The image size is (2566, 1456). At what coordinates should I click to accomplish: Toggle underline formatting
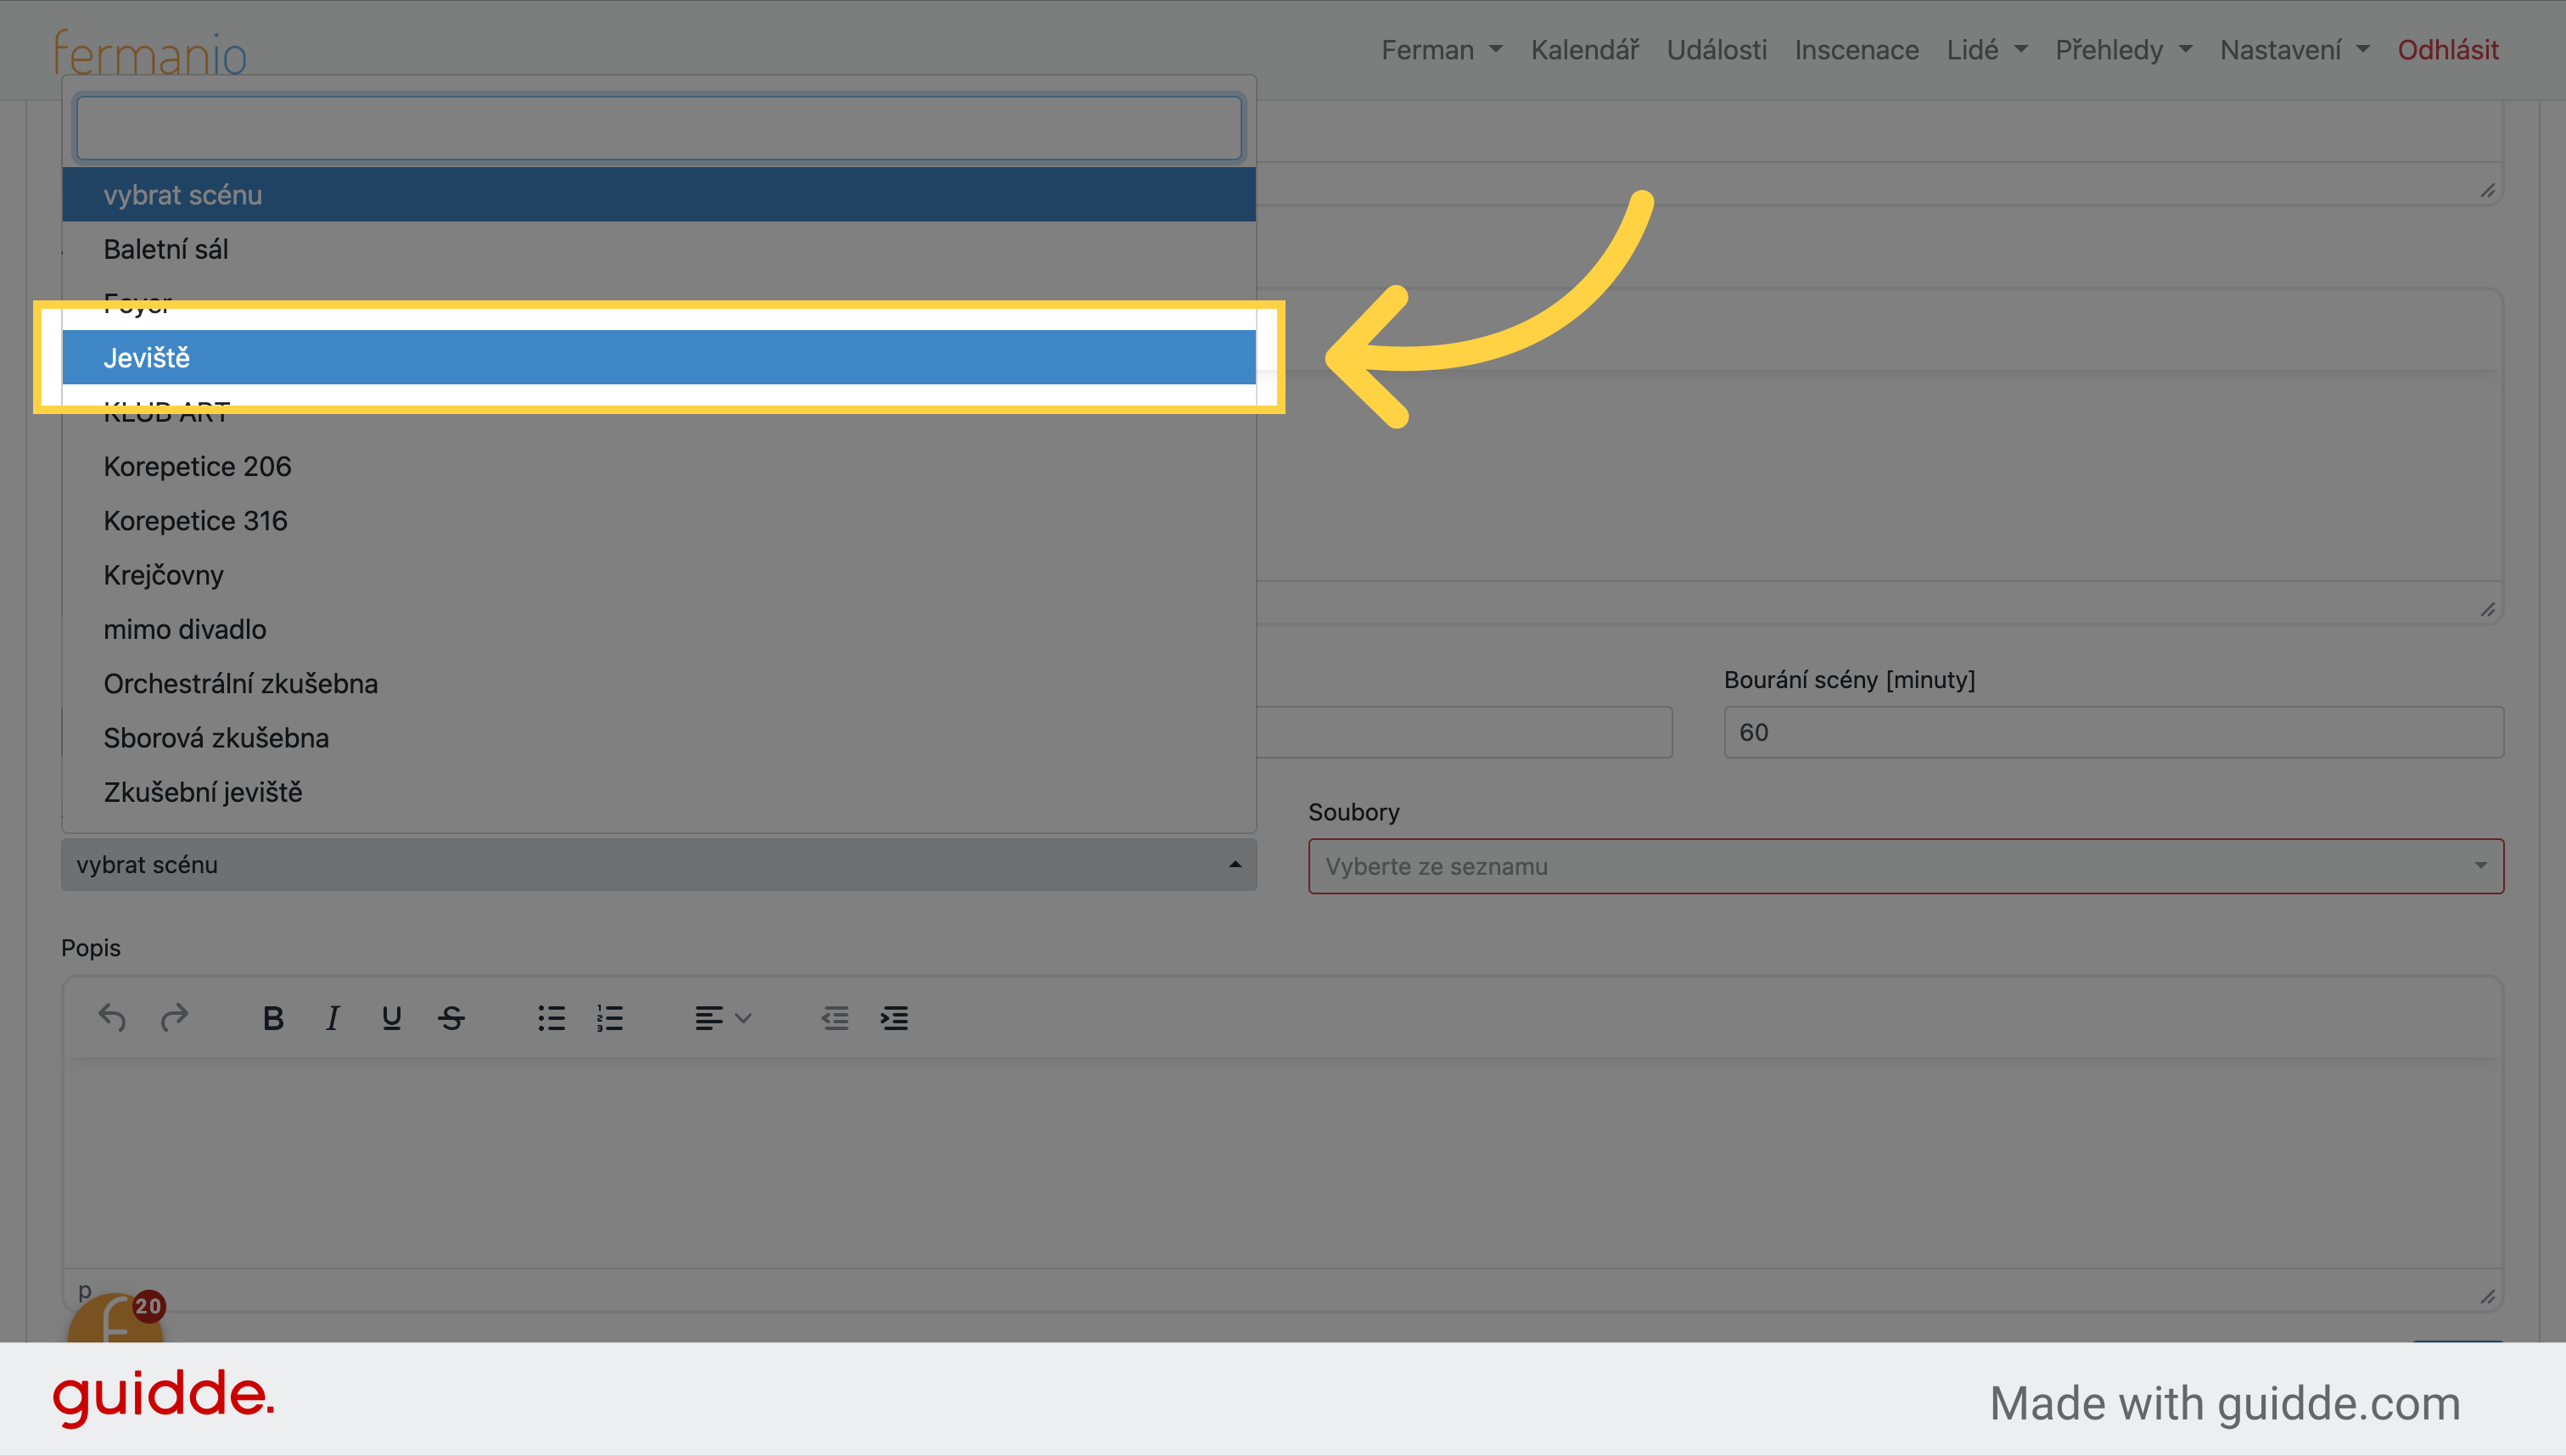click(x=391, y=1018)
